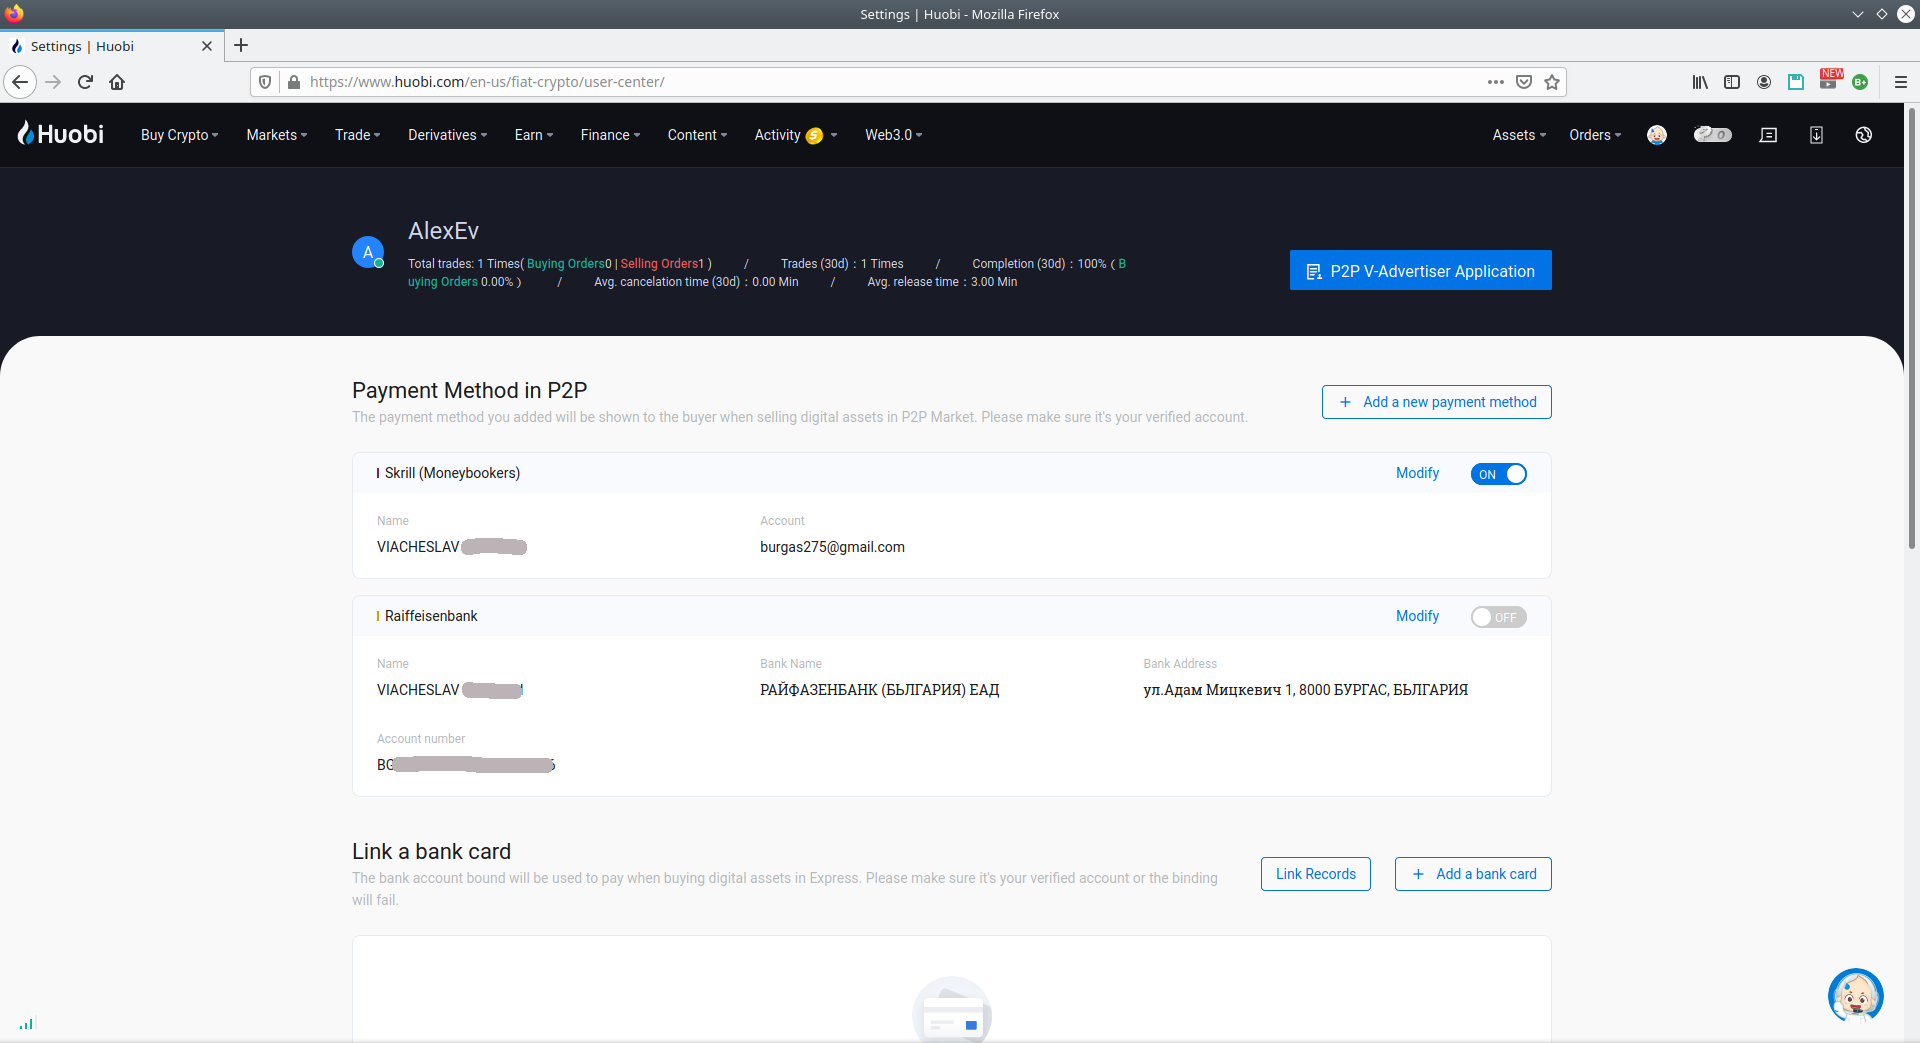Open a new browser tab

241,45
